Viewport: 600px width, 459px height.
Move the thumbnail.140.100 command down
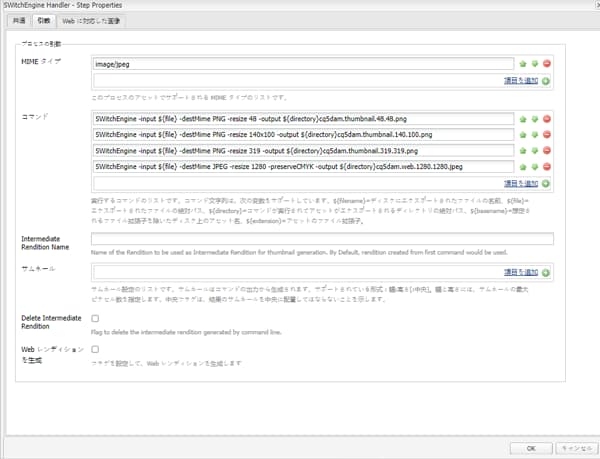tap(535, 135)
